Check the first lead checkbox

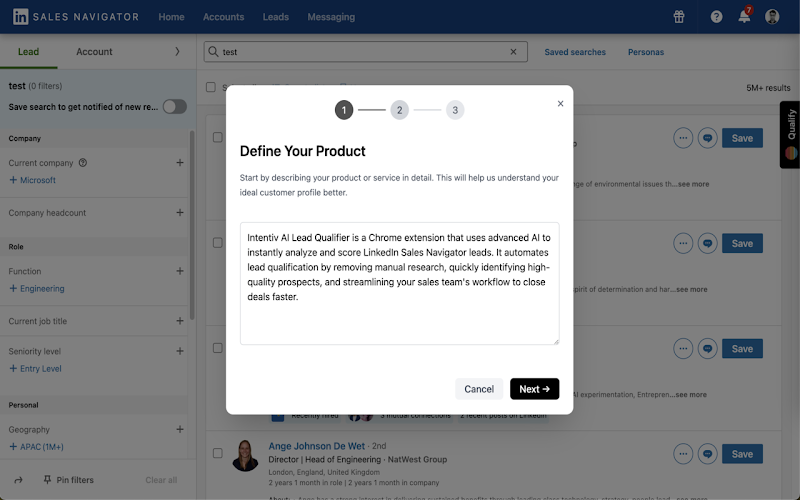tap(218, 137)
